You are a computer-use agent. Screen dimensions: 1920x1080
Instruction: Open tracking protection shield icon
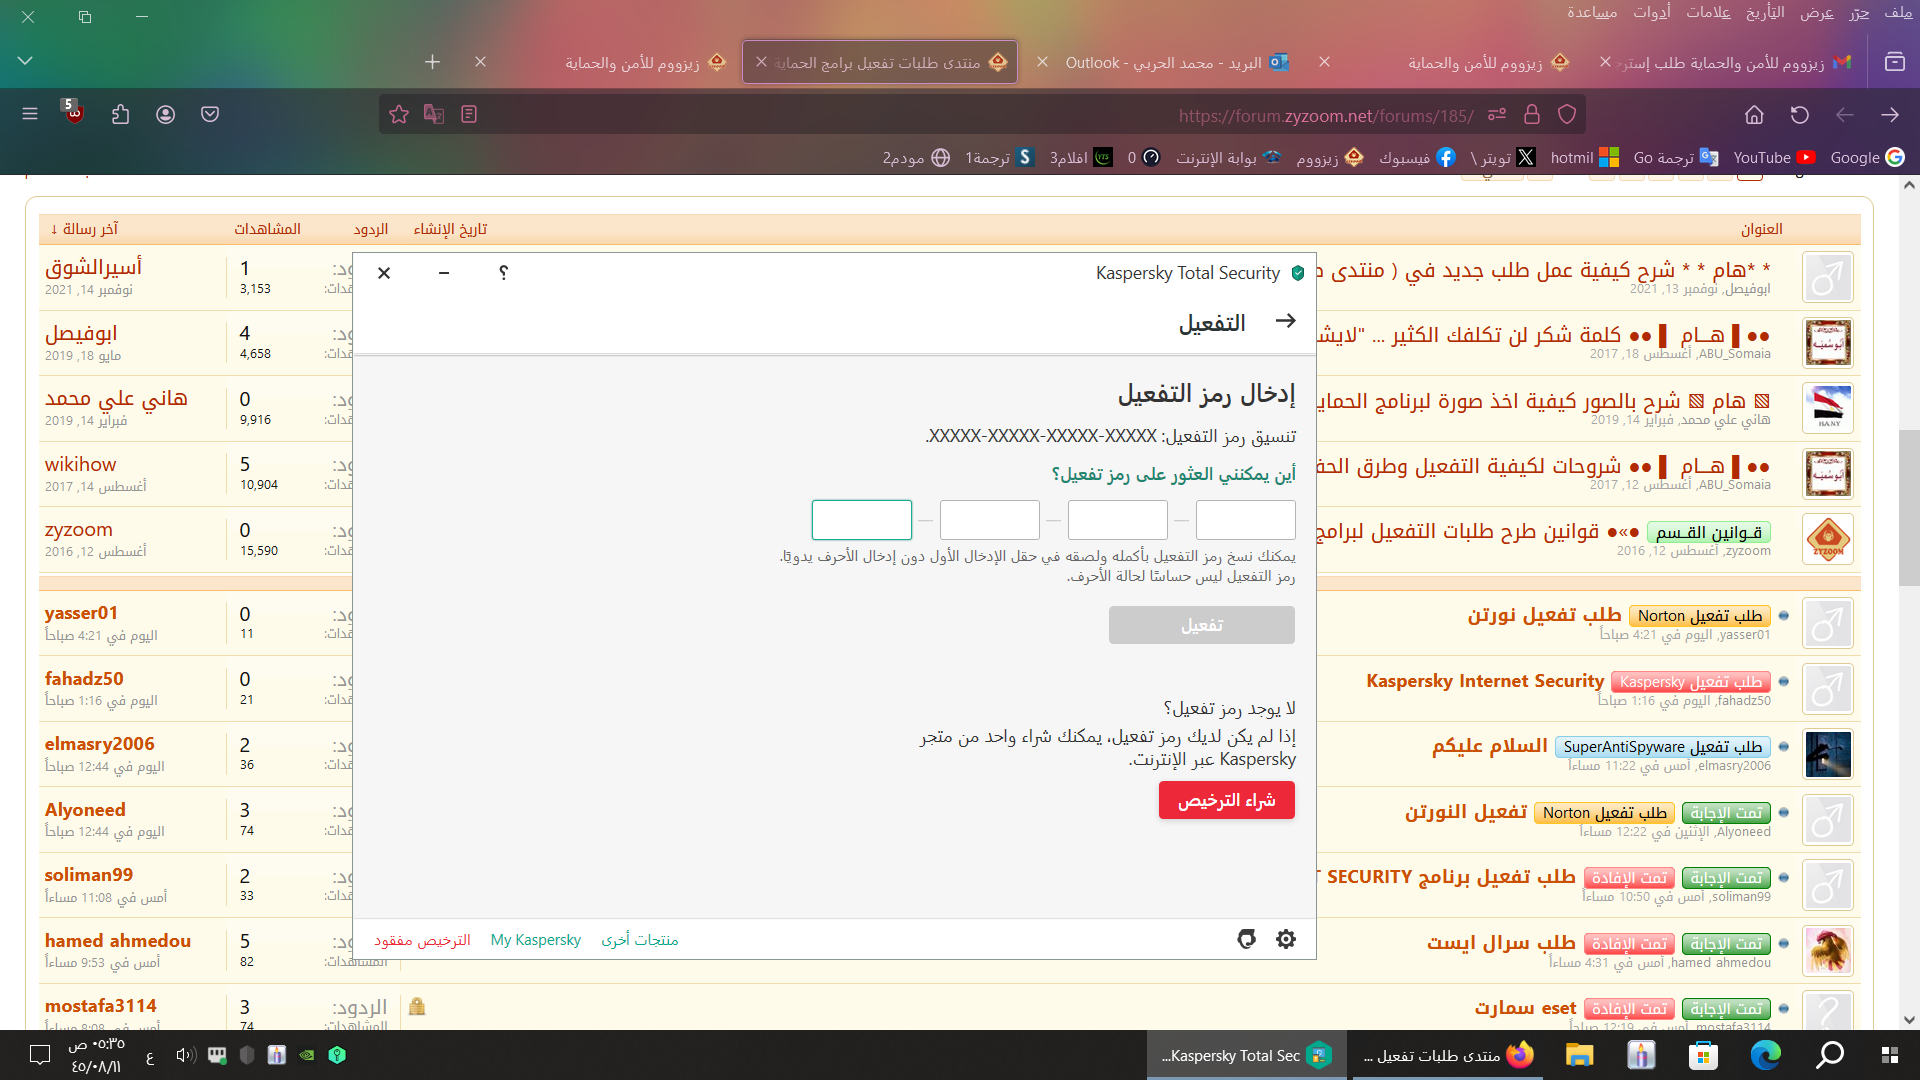point(1567,114)
